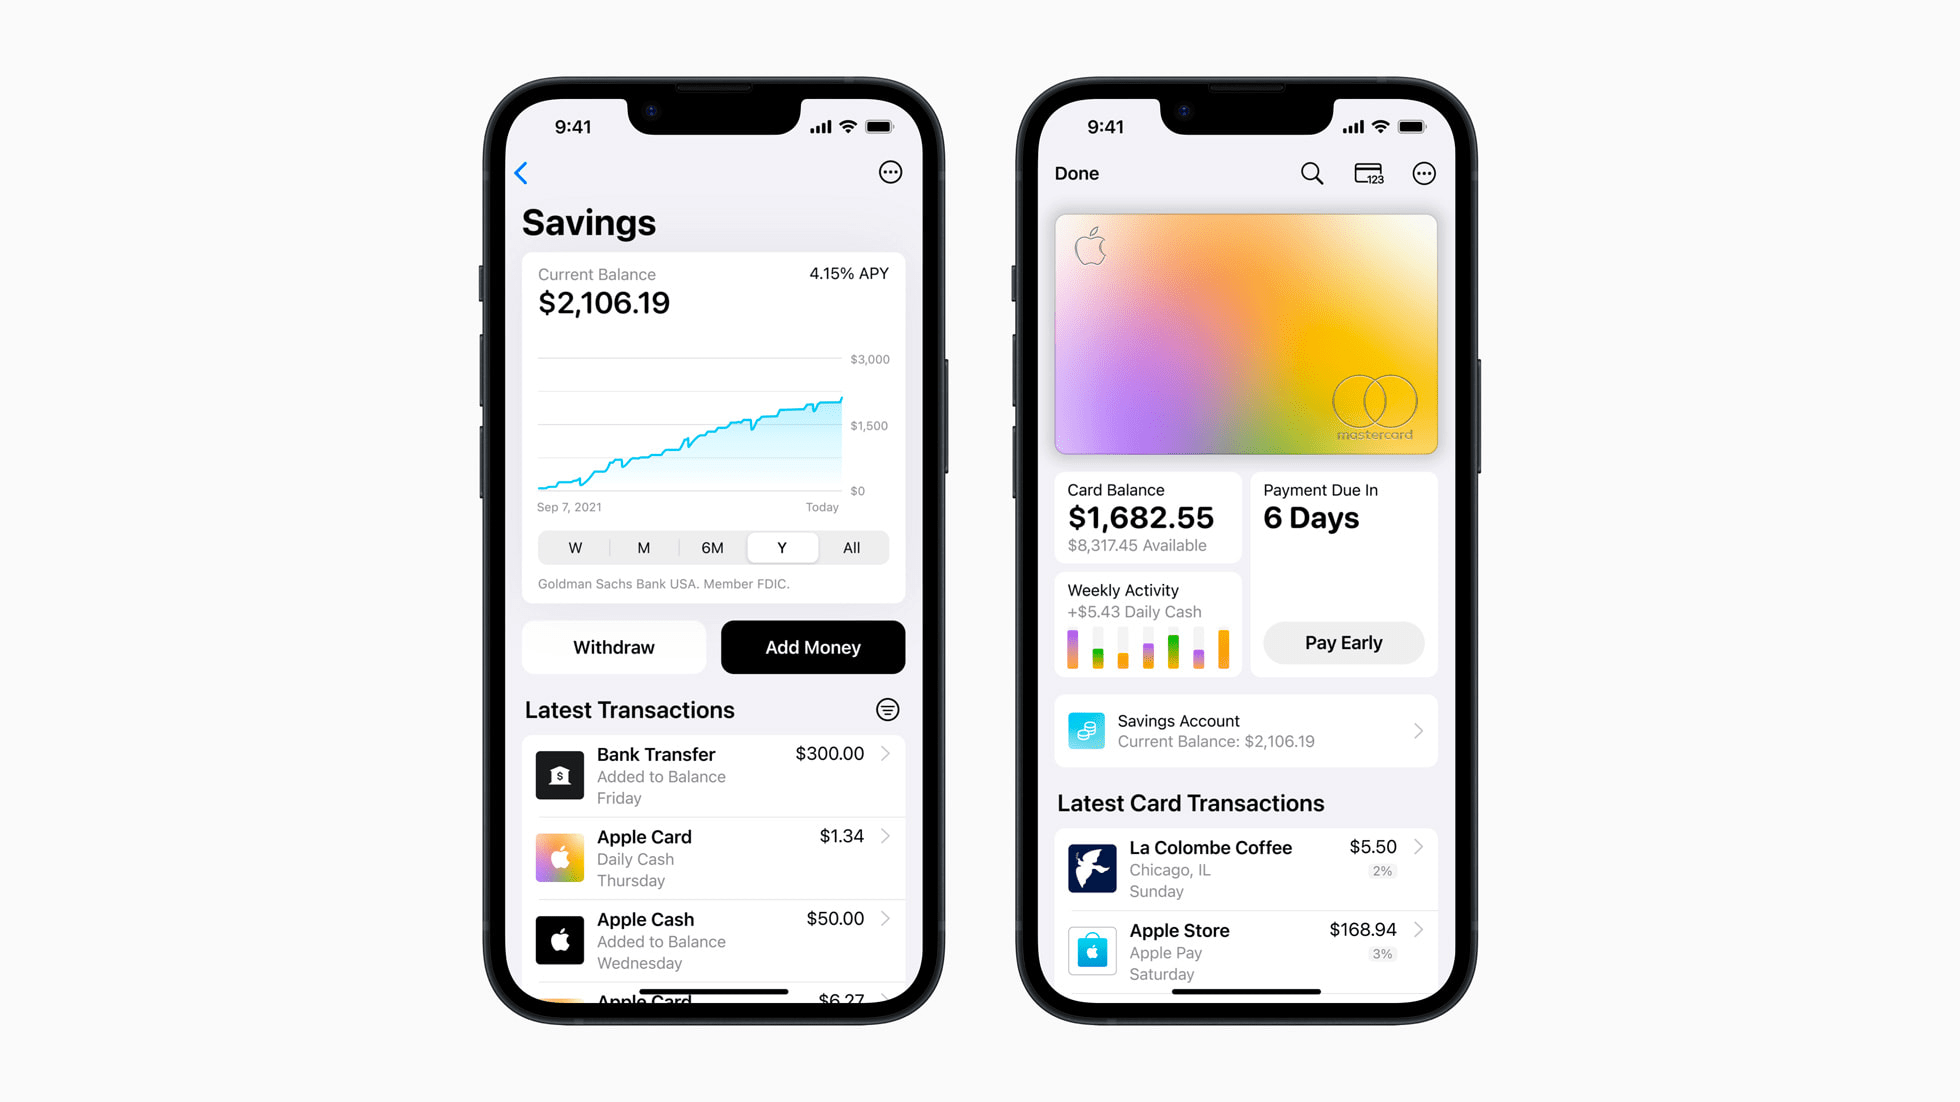Tap the Pay Early button on Apple Card
The width and height of the screenshot is (1960, 1102).
pyautogui.click(x=1342, y=642)
